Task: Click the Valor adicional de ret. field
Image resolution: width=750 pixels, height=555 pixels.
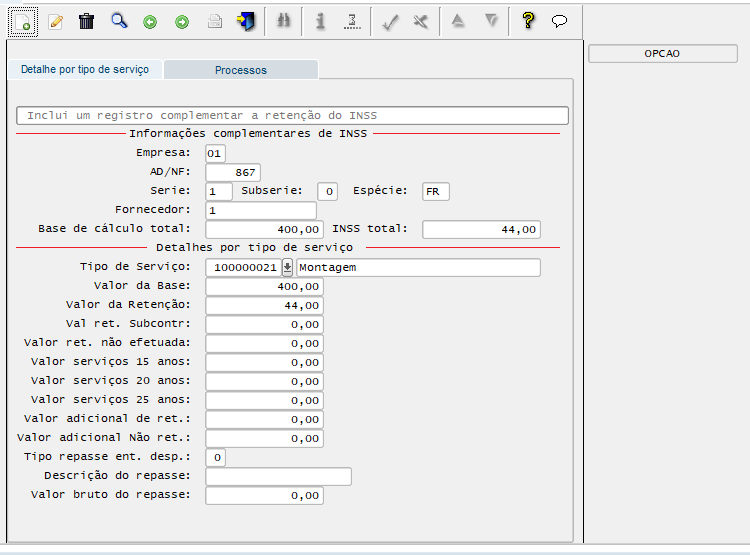Action: [x=265, y=419]
